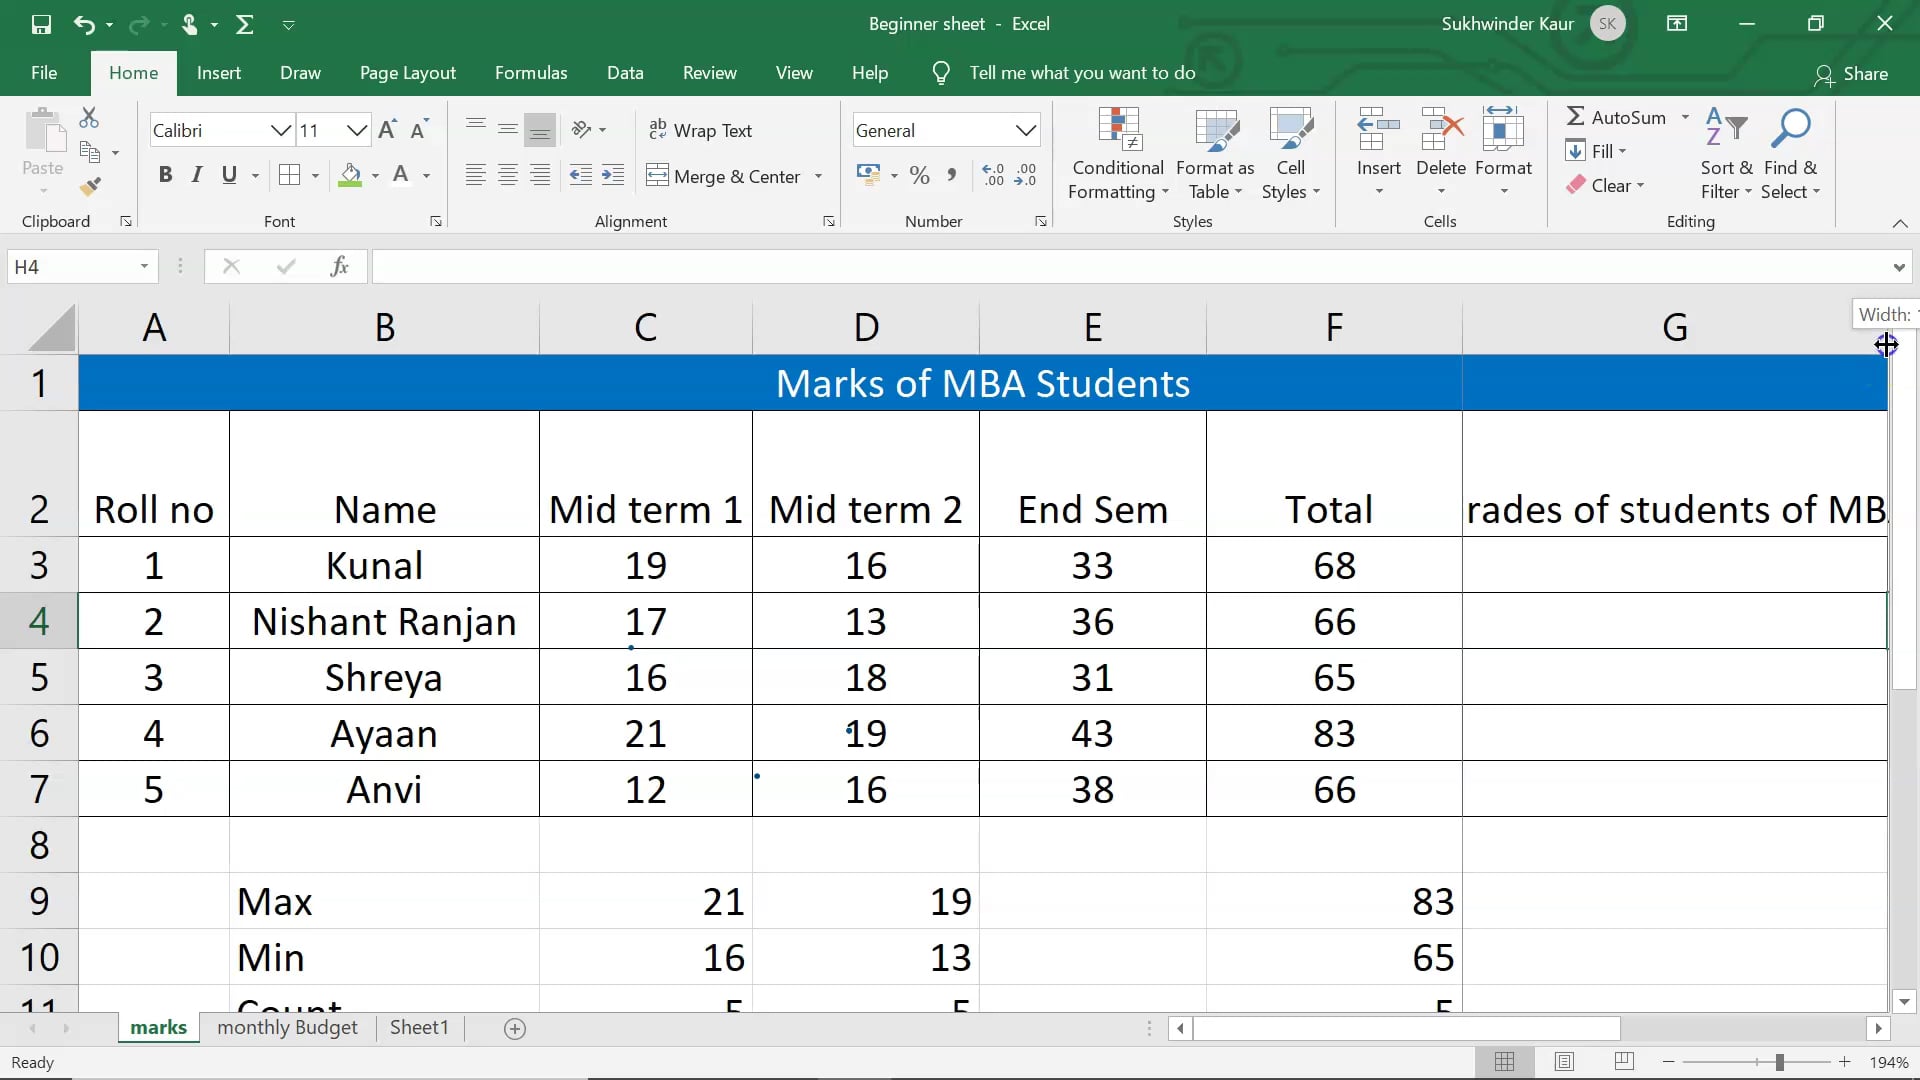Apply Percent Style number format
The height and width of the screenshot is (1080, 1920).
tap(919, 175)
